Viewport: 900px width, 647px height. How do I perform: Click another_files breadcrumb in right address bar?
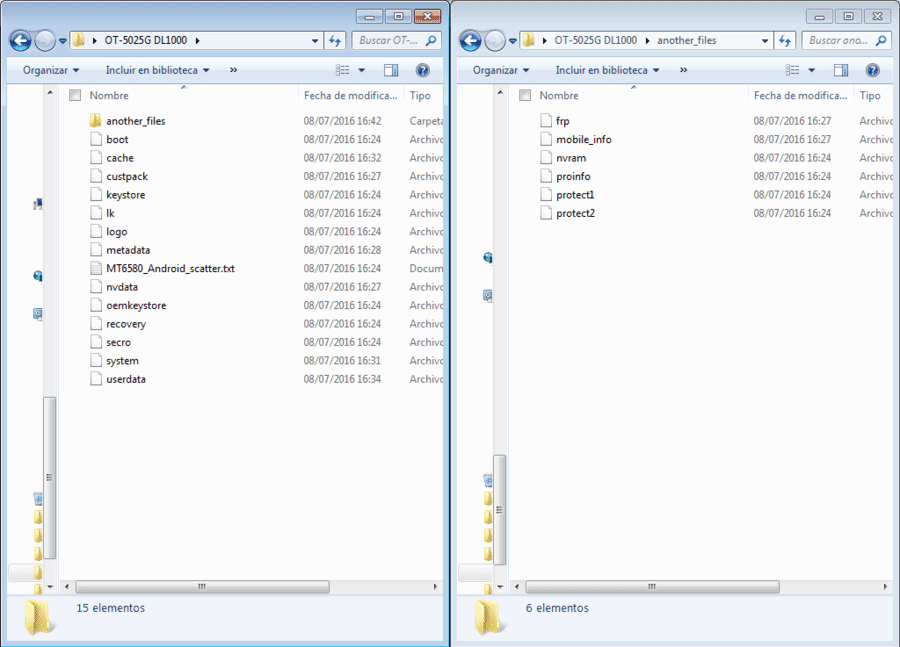click(686, 40)
